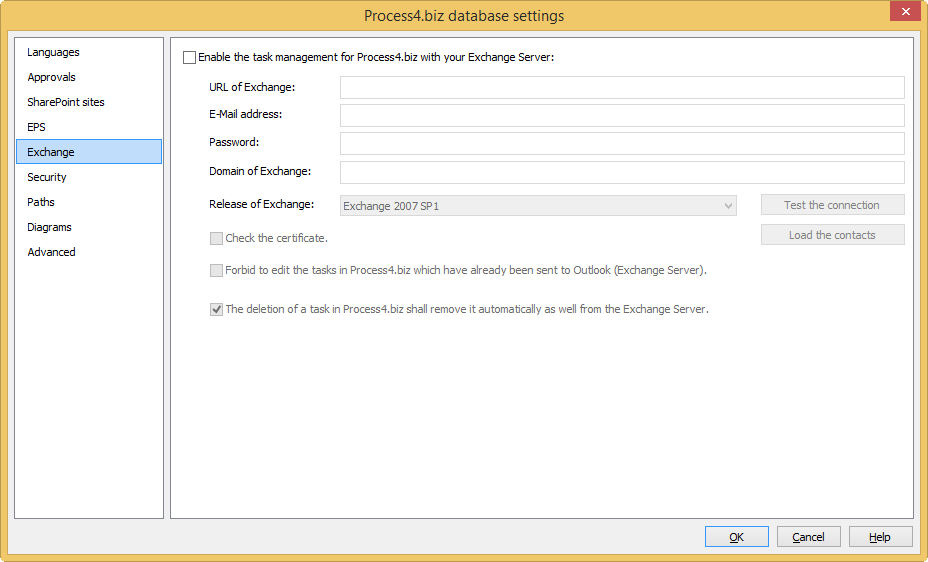This screenshot has width=928, height=562.
Task: Toggle the Check the certificate checkbox
Action: click(217, 238)
